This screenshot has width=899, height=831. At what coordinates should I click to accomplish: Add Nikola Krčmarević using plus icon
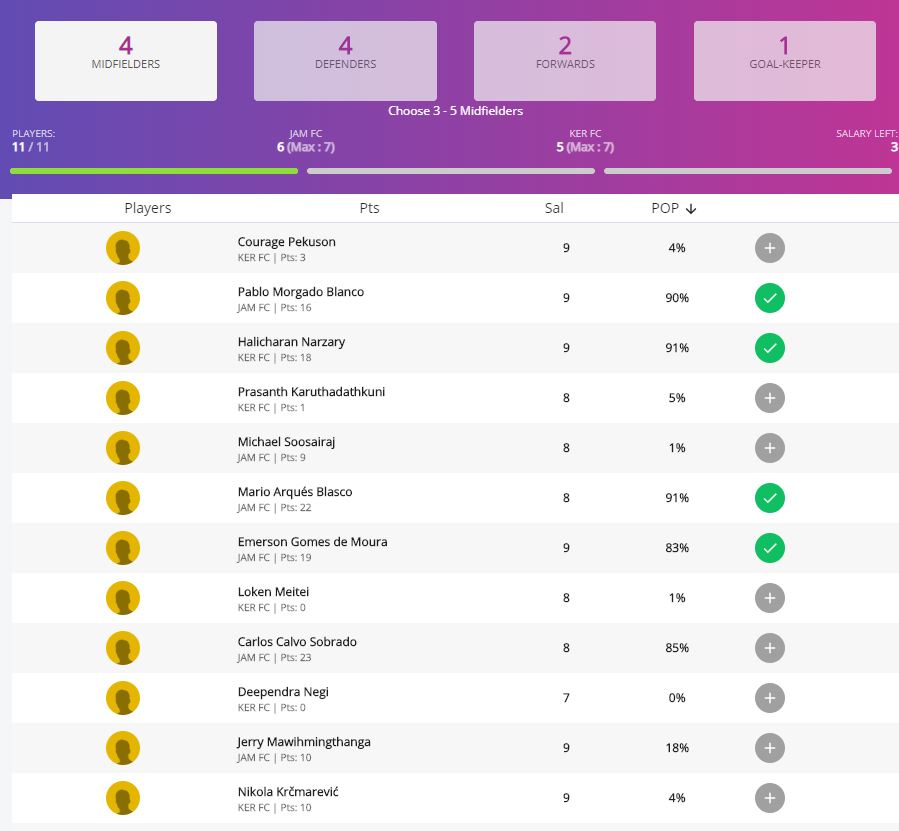point(769,798)
